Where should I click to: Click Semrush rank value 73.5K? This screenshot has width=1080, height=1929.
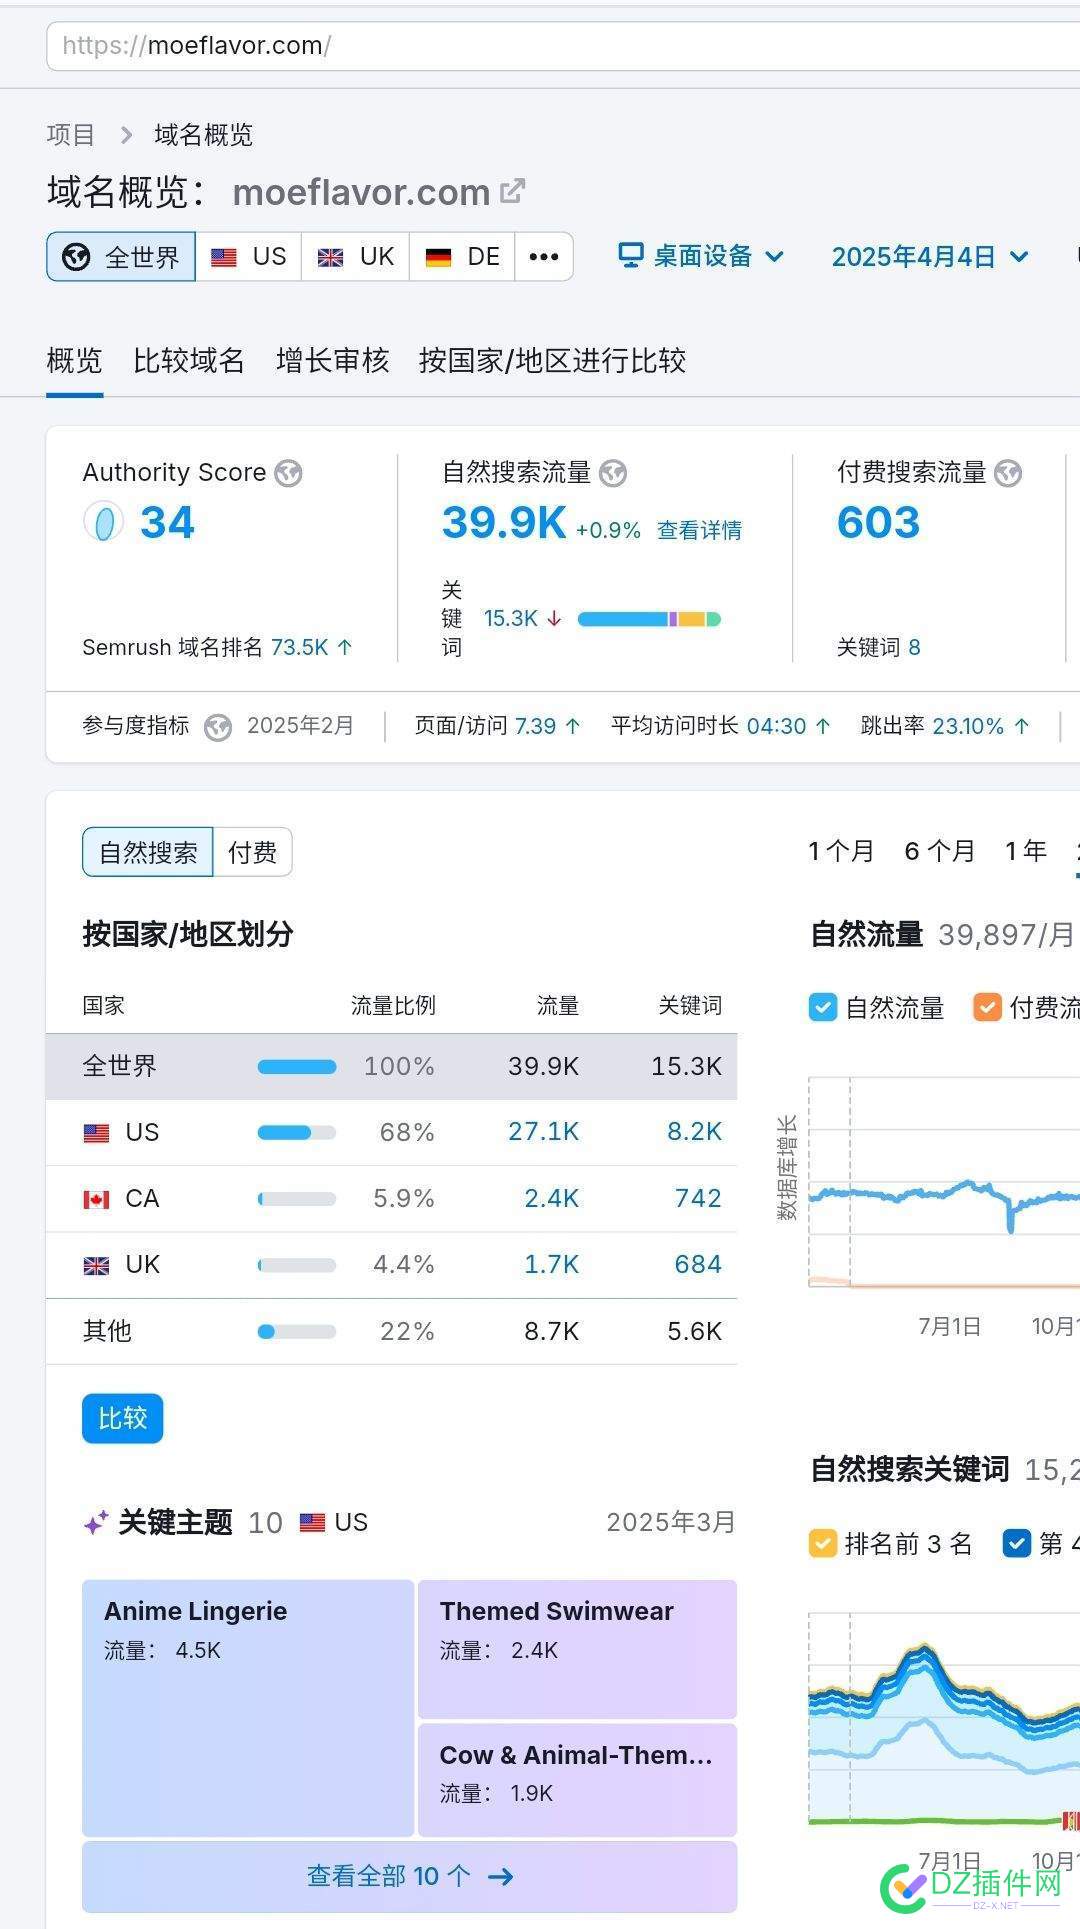click(x=299, y=647)
